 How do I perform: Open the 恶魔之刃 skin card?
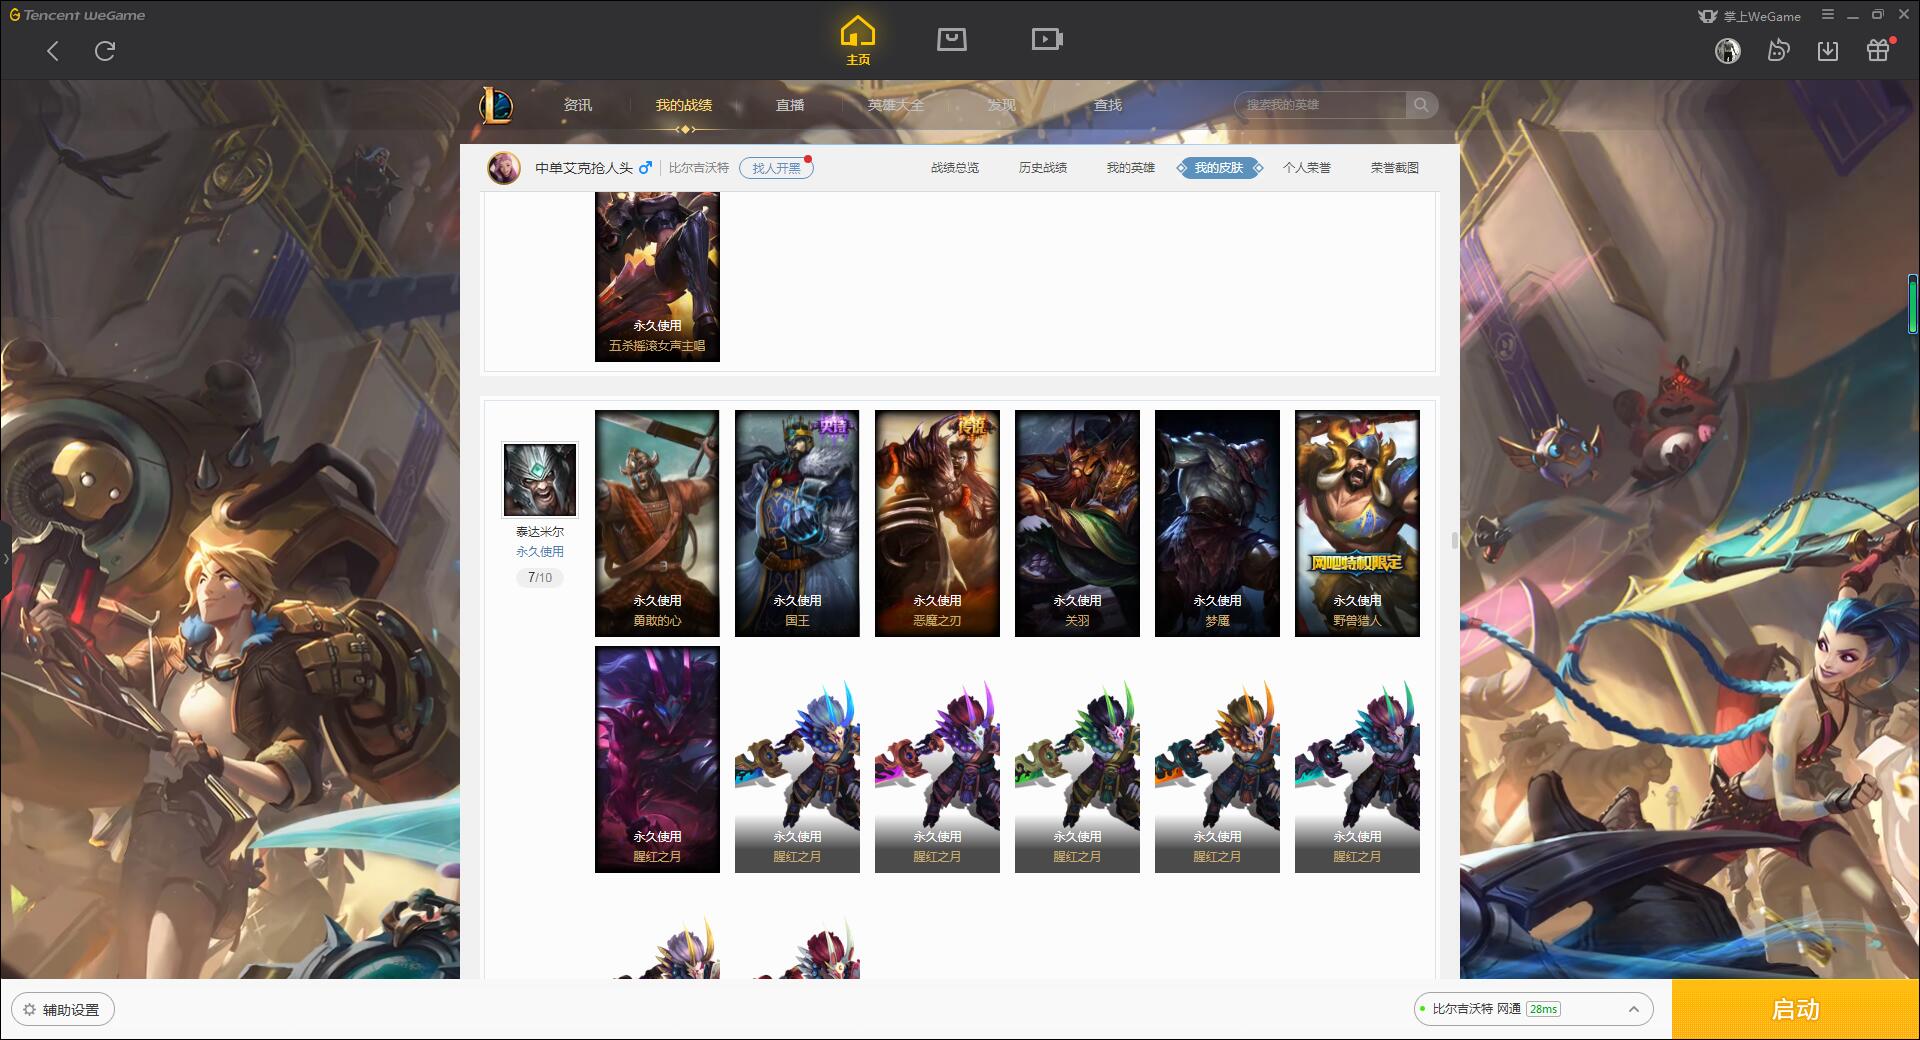click(x=937, y=523)
